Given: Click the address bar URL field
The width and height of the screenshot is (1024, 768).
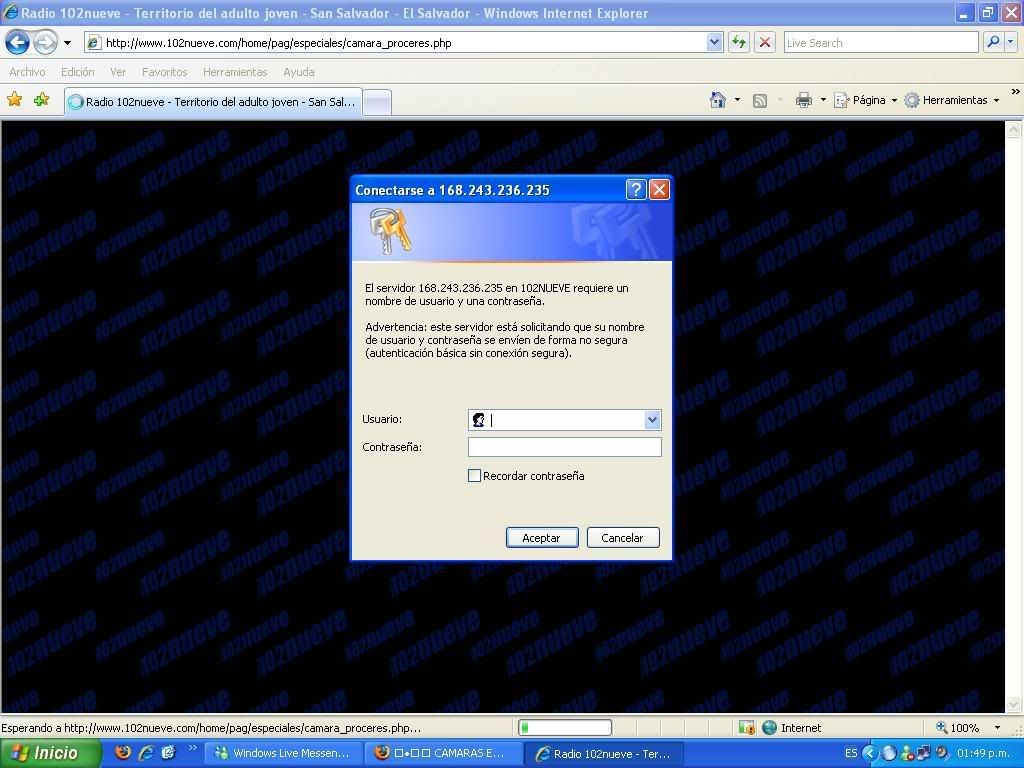Looking at the screenshot, I should pos(396,43).
